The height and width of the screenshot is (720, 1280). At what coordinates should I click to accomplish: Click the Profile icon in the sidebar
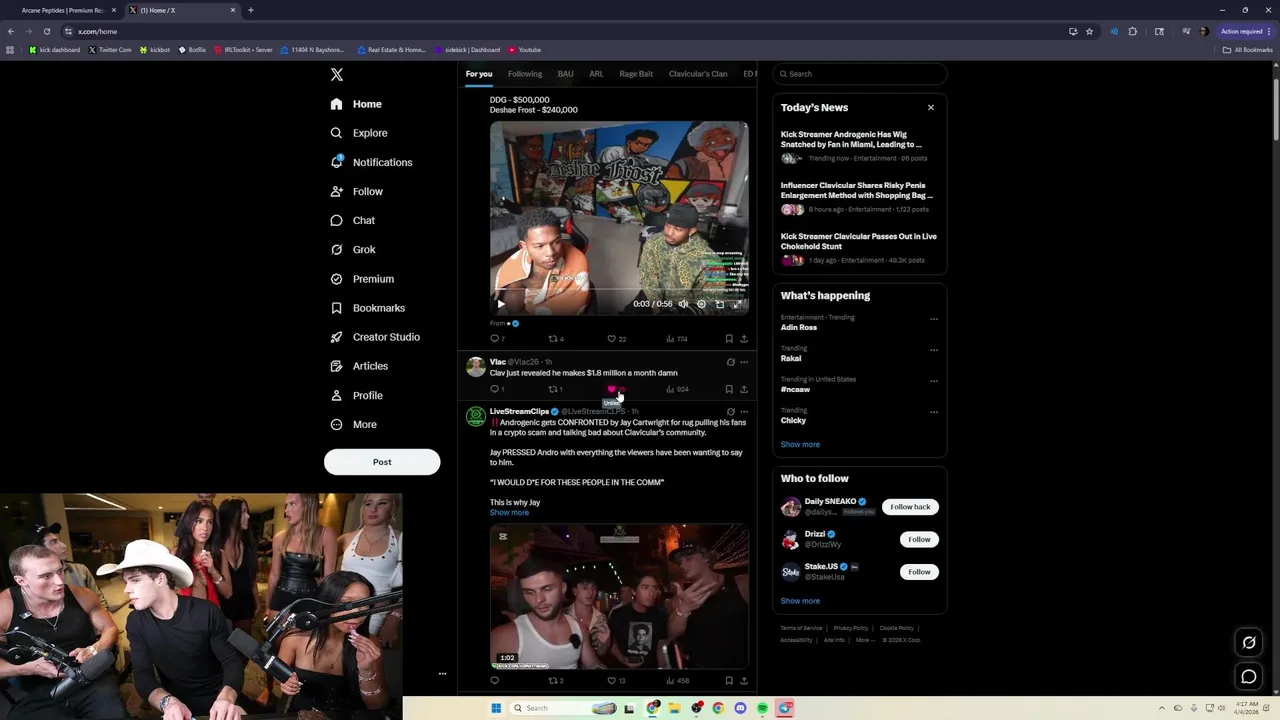click(x=336, y=395)
